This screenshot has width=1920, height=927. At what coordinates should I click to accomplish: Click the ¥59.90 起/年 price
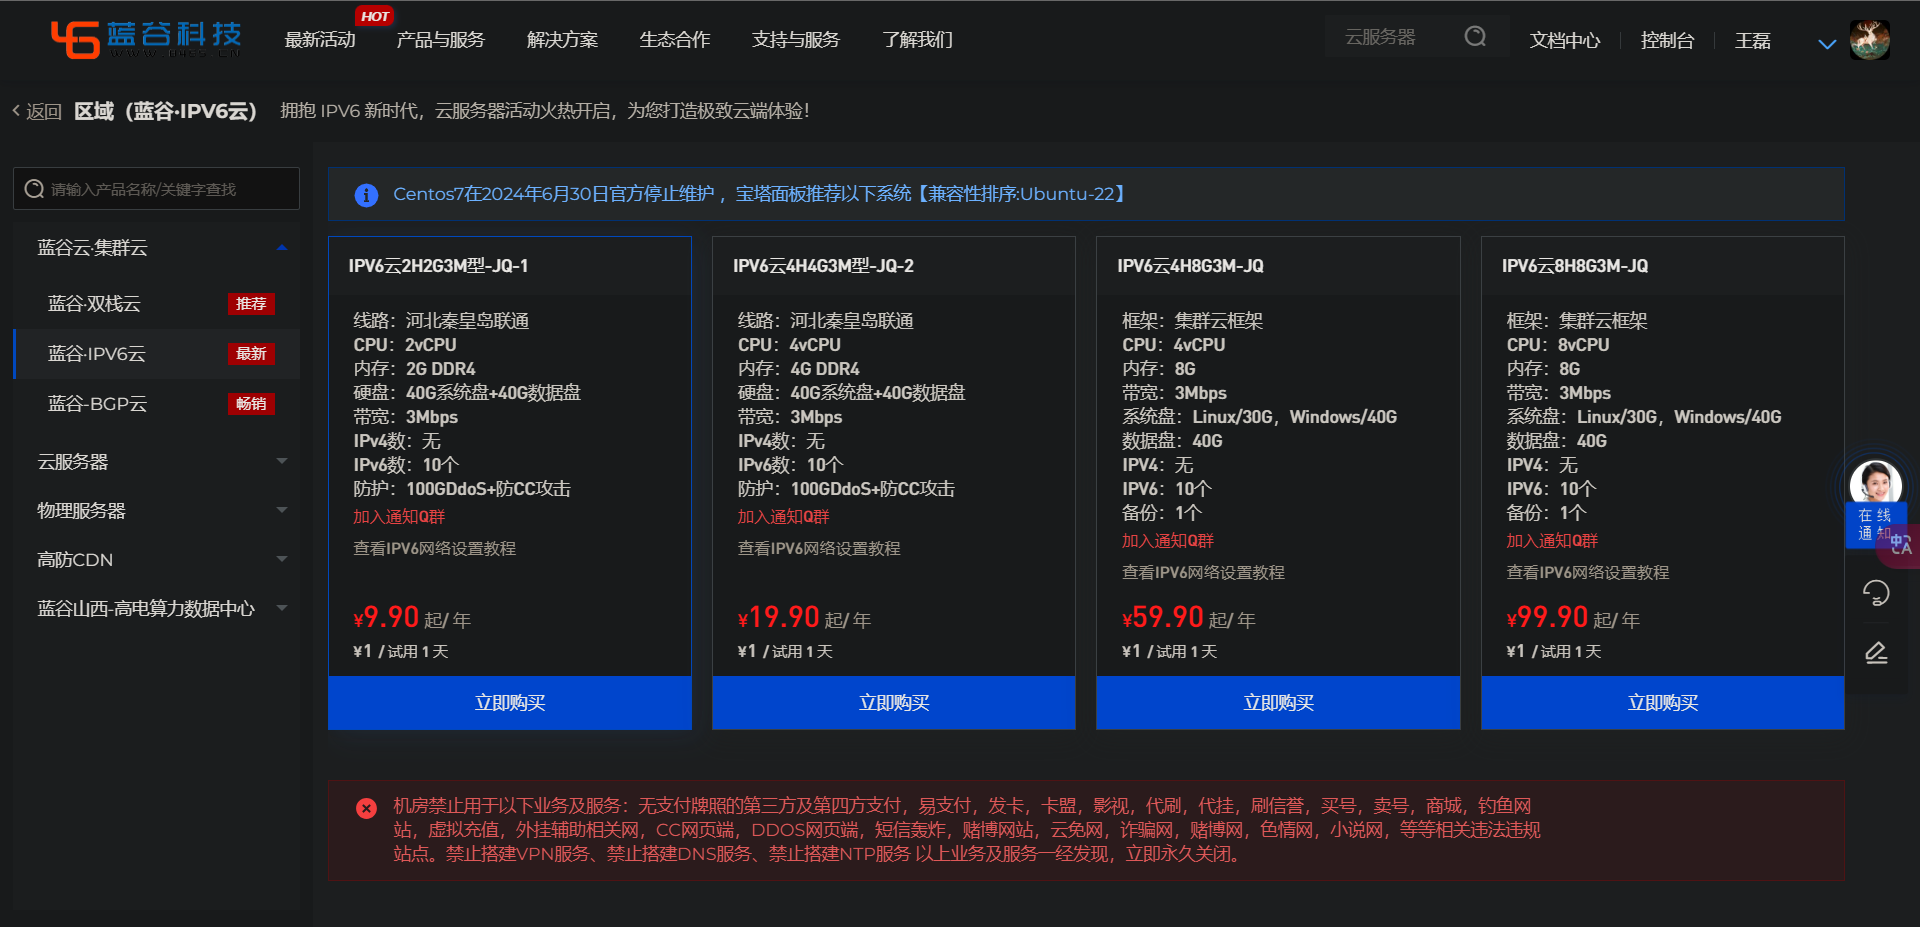coord(1189,618)
